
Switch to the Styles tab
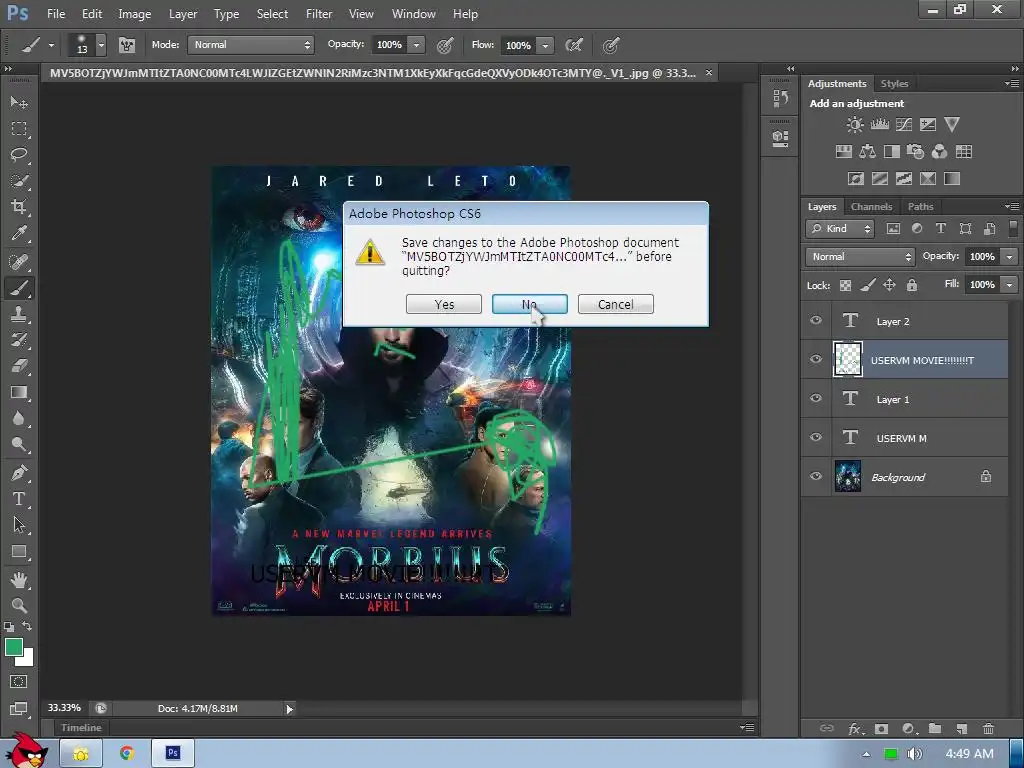pyautogui.click(x=894, y=84)
